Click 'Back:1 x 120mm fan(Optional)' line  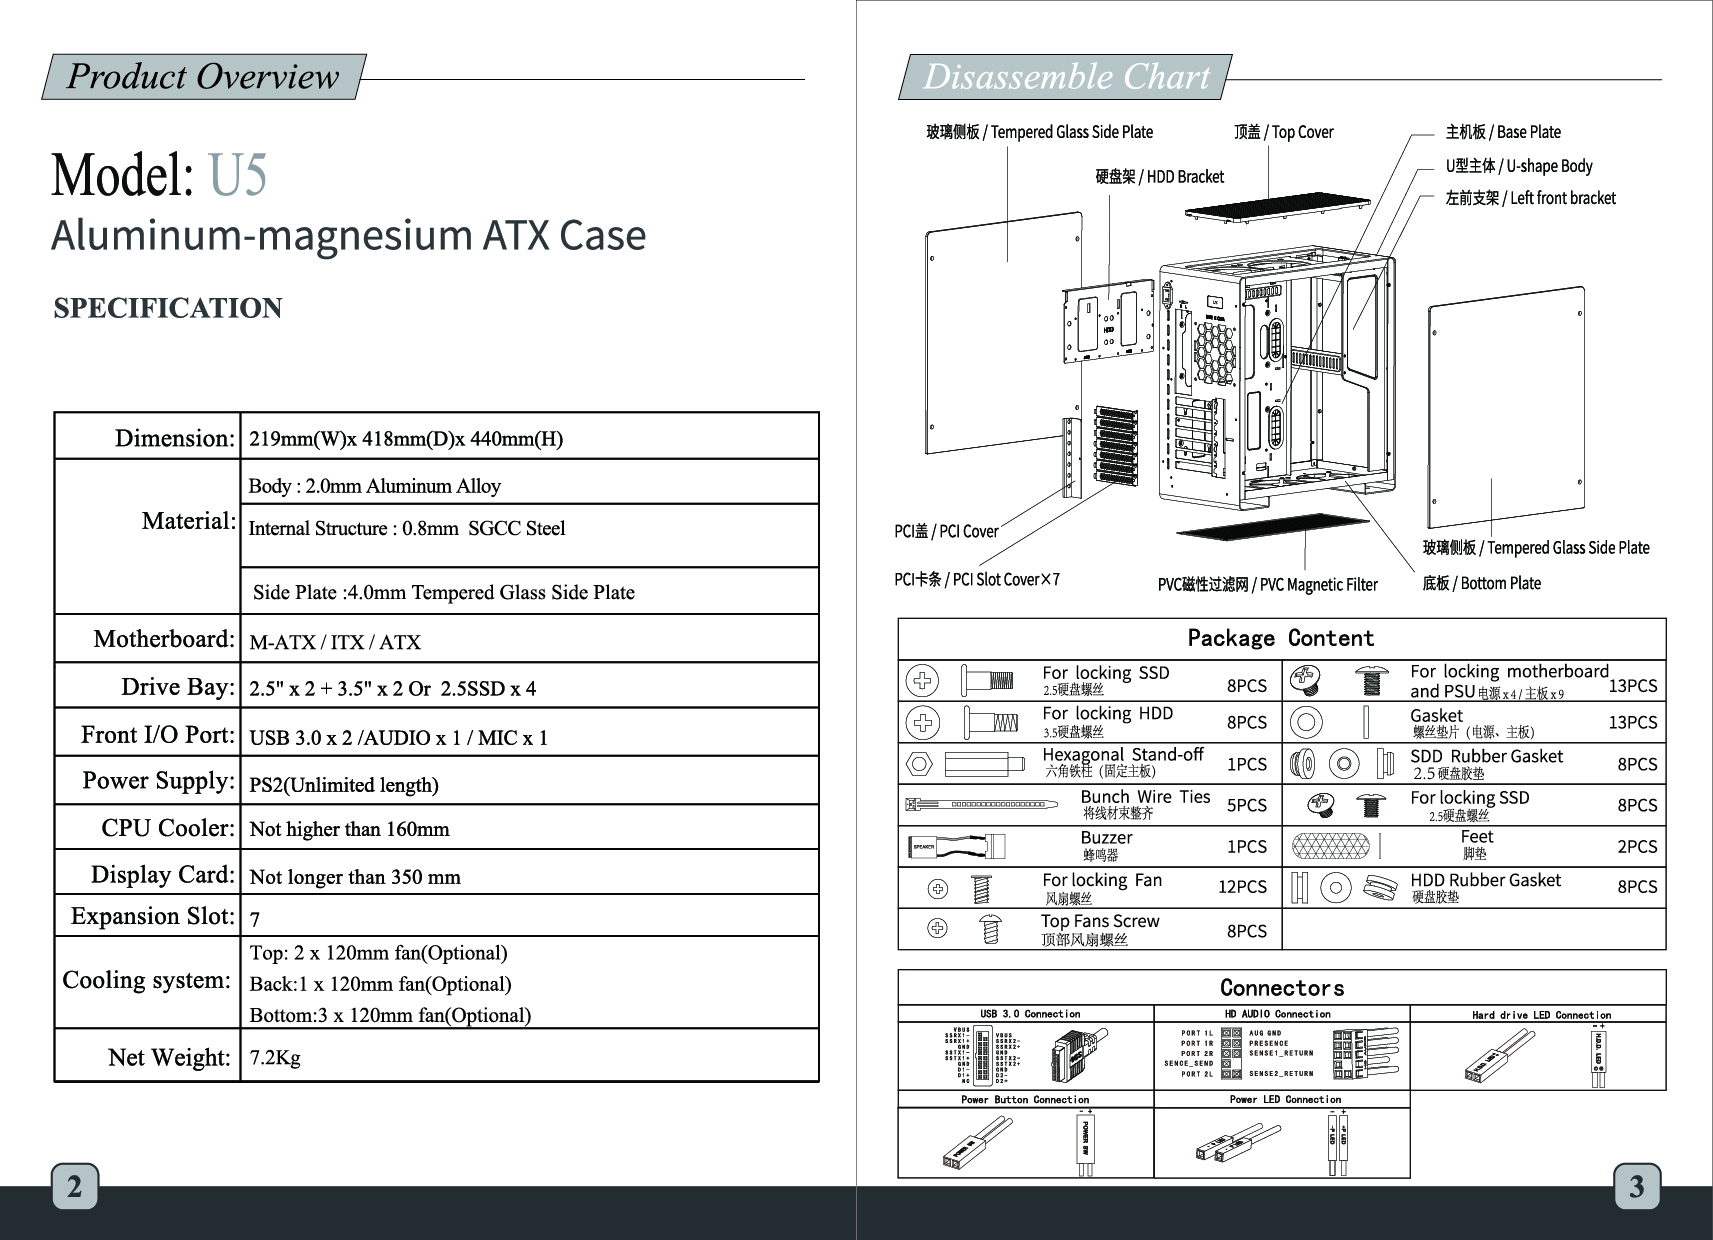(x=381, y=984)
